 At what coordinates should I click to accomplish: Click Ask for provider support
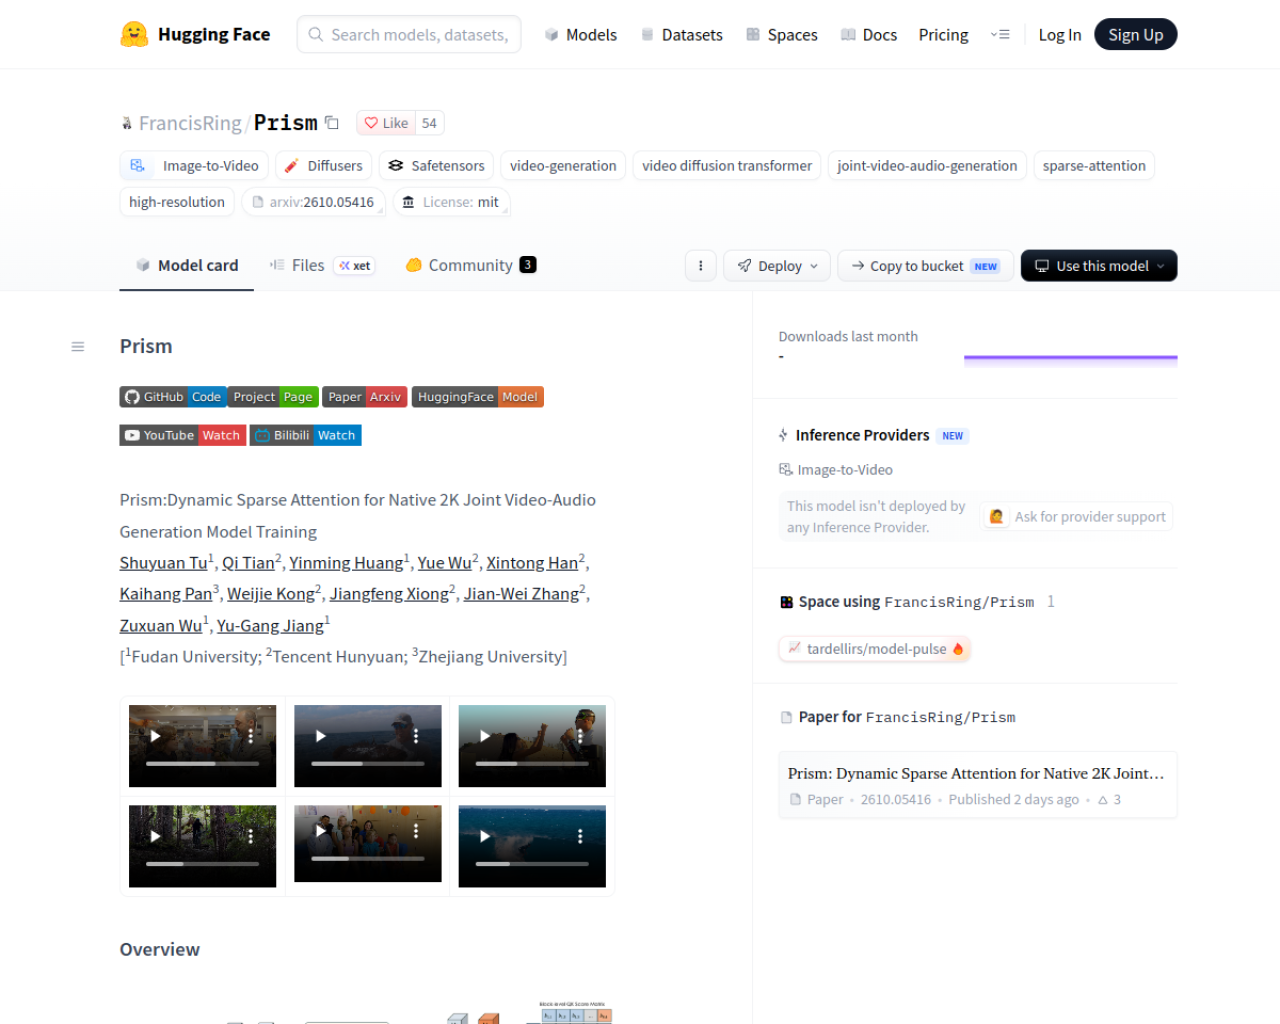pos(1077,517)
